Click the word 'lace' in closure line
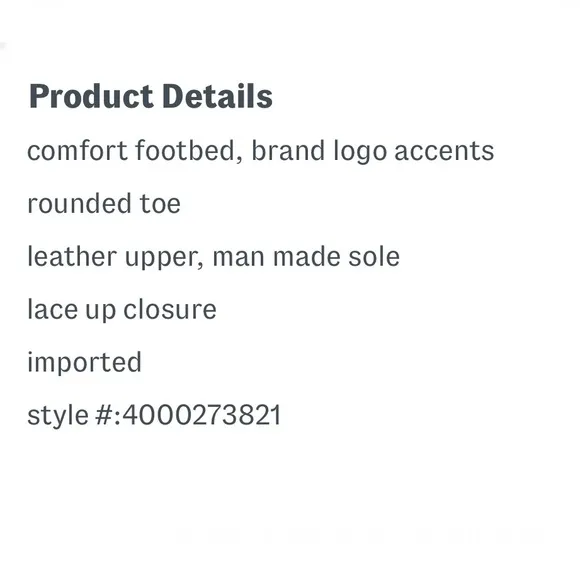 click(53, 310)
